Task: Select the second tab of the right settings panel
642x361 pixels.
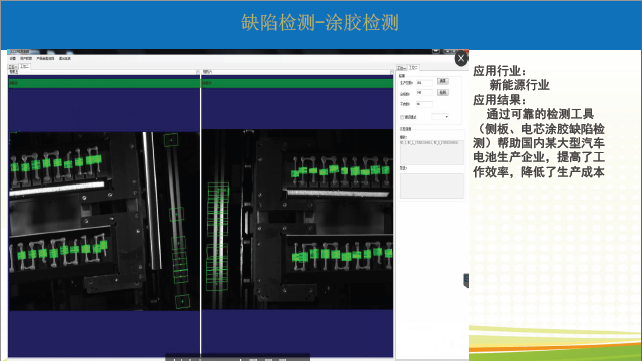Action: pos(414,67)
